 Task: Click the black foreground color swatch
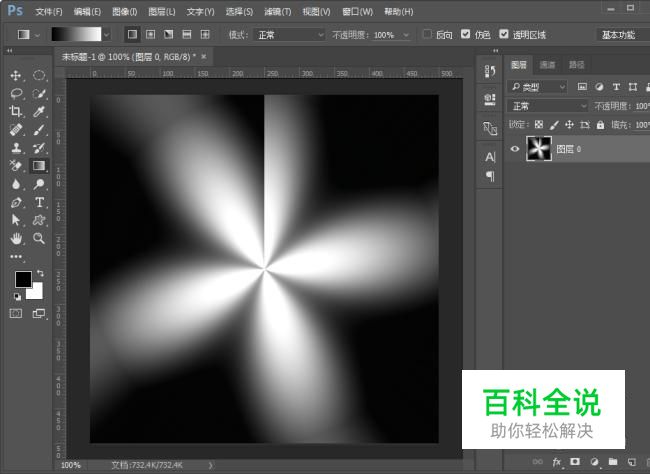click(23, 279)
